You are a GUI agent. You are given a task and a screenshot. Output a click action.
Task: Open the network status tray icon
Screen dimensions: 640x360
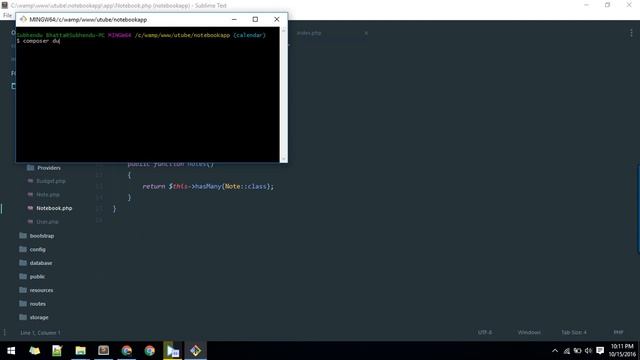point(567,351)
